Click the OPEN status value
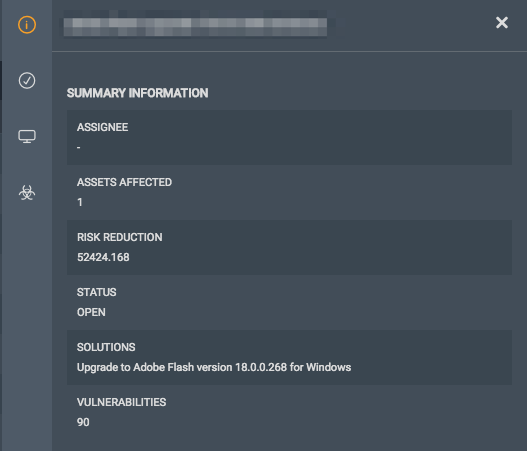This screenshot has width=527, height=451. [x=91, y=313]
